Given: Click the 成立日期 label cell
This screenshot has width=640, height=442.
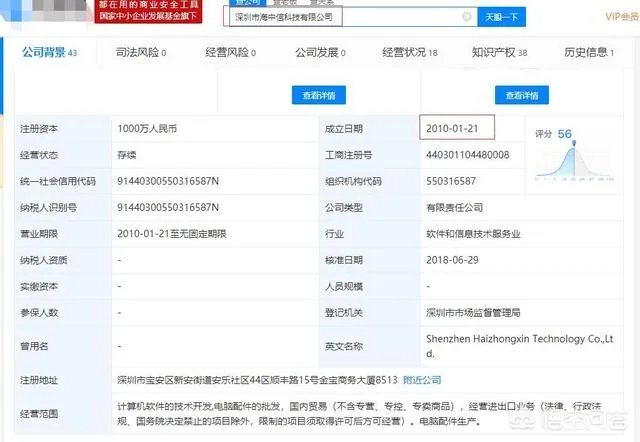Looking at the screenshot, I should pyautogui.click(x=369, y=129).
